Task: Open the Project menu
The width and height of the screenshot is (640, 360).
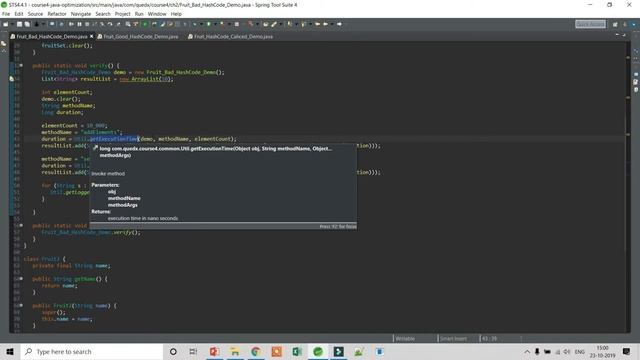Action: point(122,14)
